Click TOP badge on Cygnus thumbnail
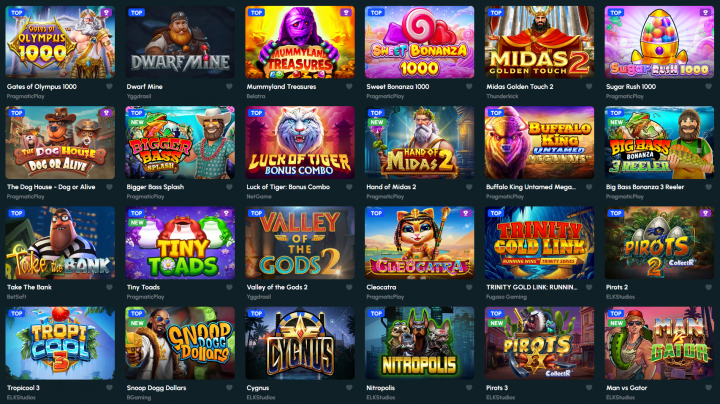 256,314
